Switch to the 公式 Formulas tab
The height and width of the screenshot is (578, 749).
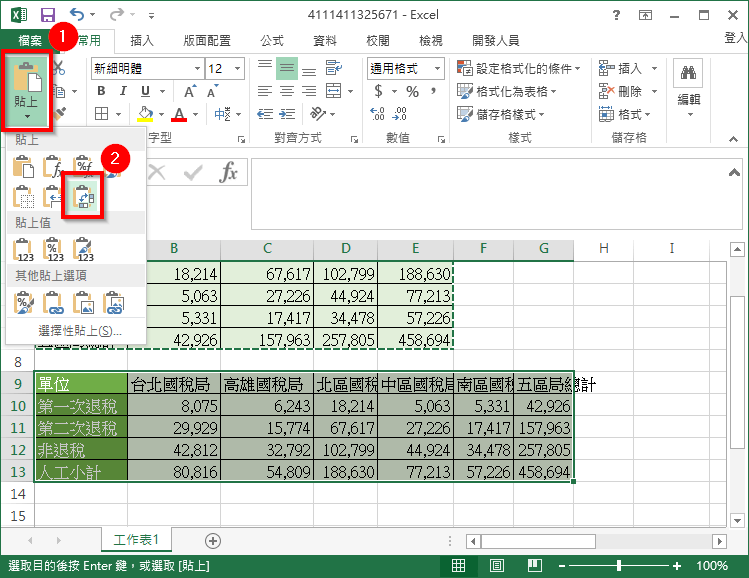[x=272, y=41]
